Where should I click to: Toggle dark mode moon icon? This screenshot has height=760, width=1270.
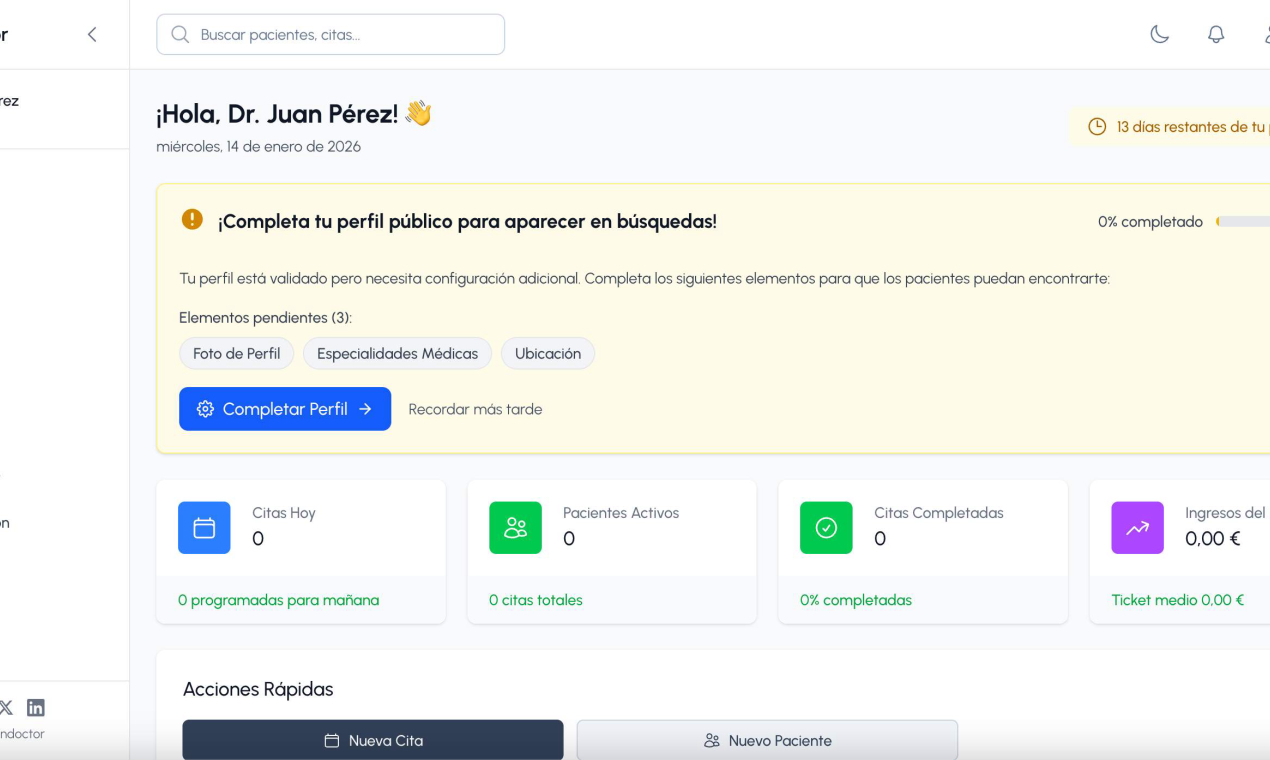point(1159,34)
